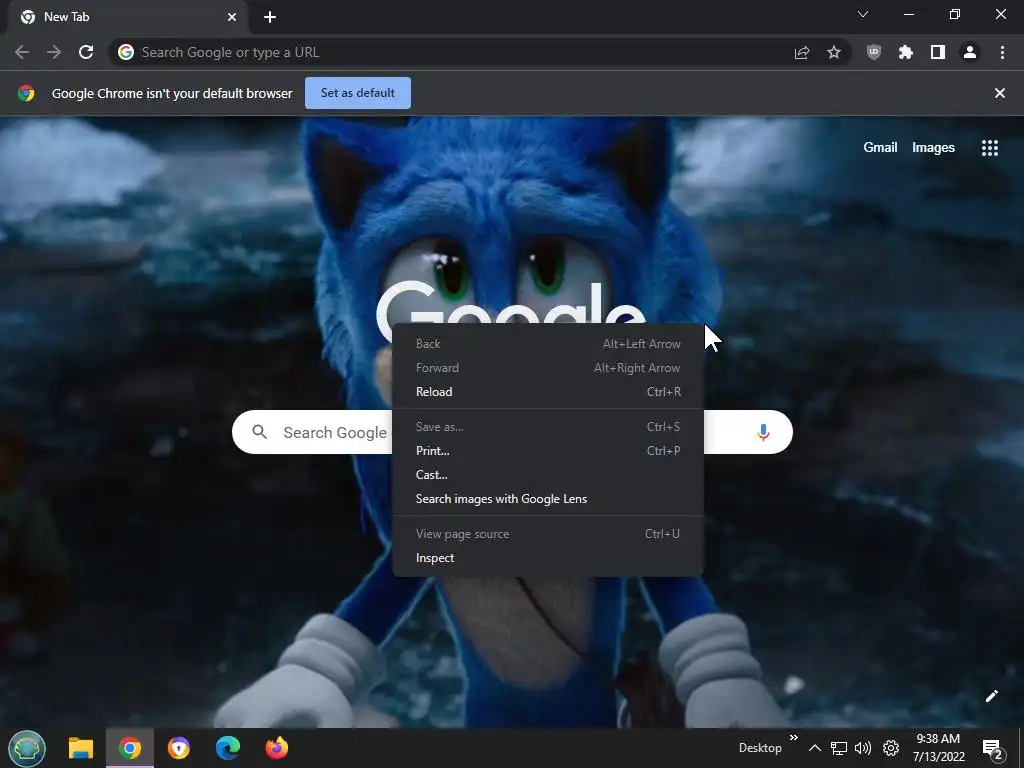
Task: Click the settings gear in system tray
Action: (x=891, y=748)
